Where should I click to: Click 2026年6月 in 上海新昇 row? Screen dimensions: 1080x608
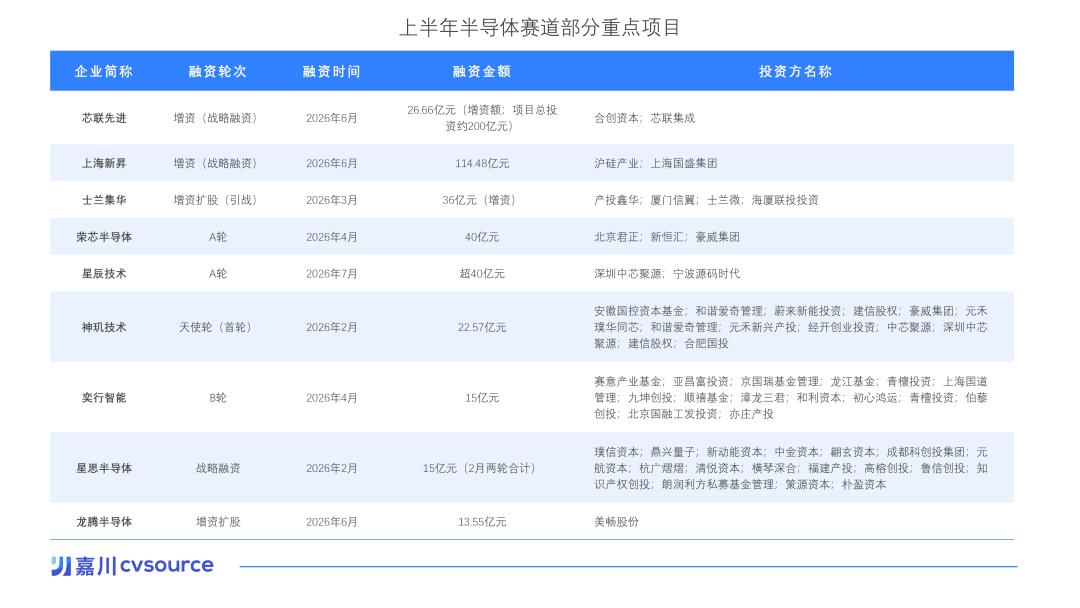pyautogui.click(x=331, y=163)
